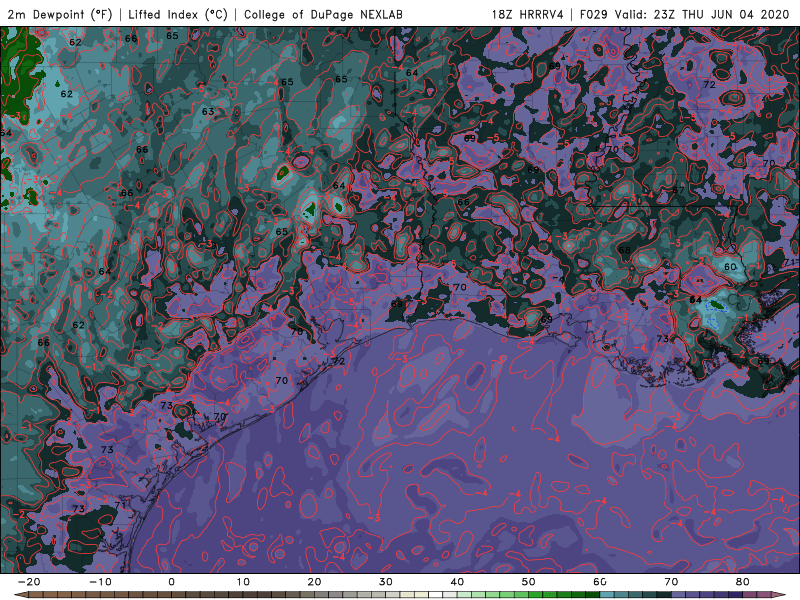Click the -10 label on the color bar

(100, 582)
